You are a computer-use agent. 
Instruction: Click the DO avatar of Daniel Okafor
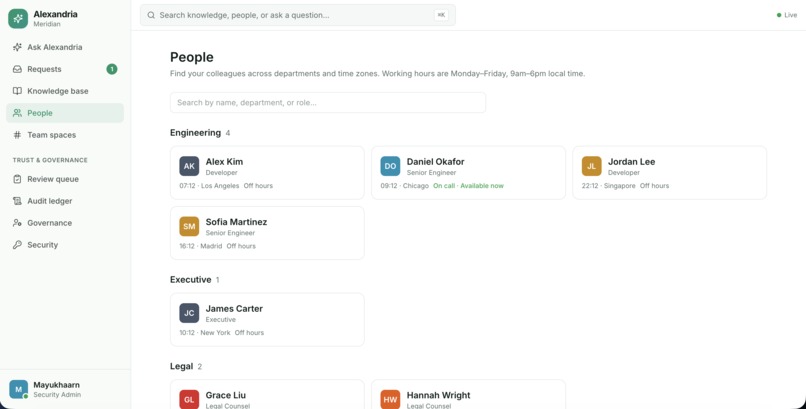[x=390, y=166]
